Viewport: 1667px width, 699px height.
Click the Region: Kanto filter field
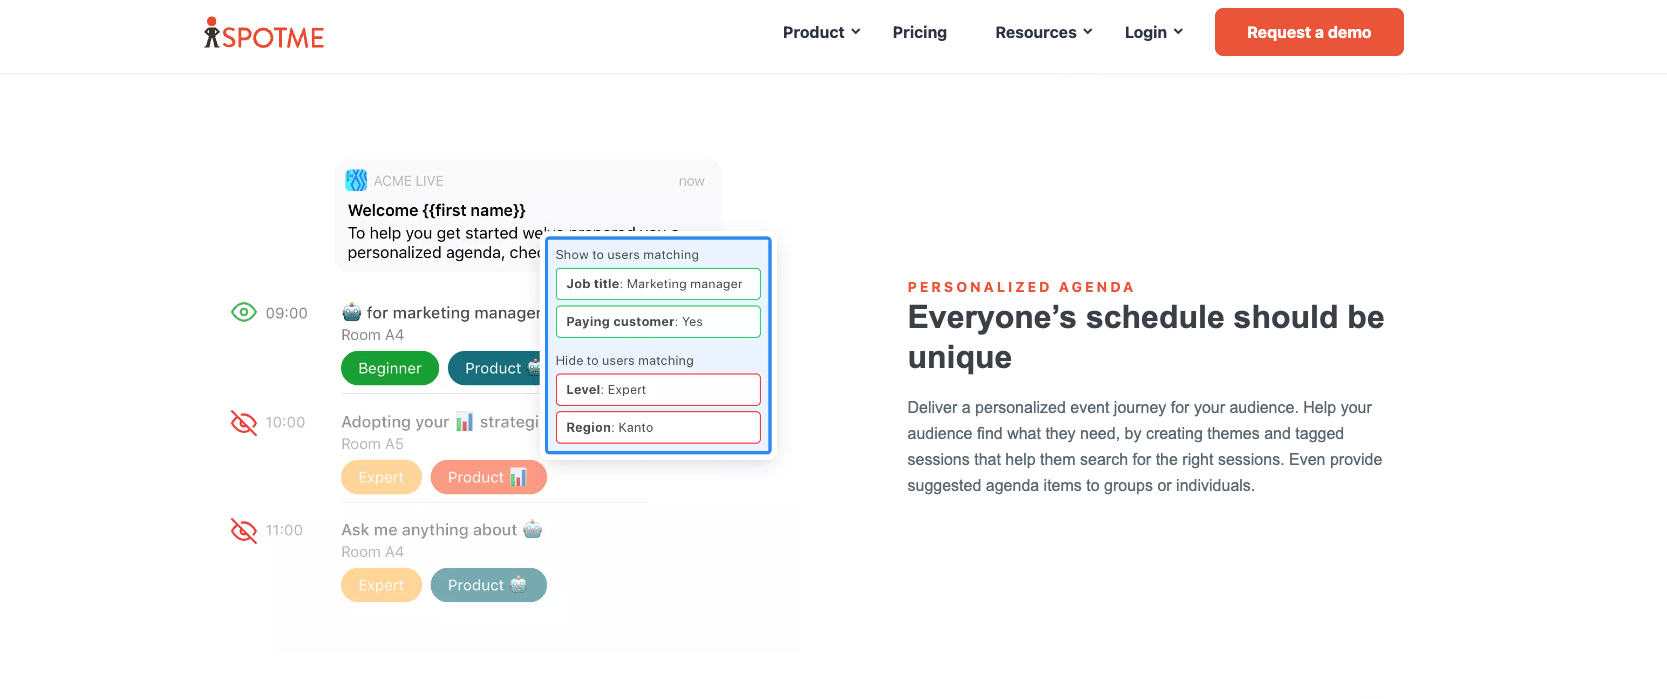(658, 427)
